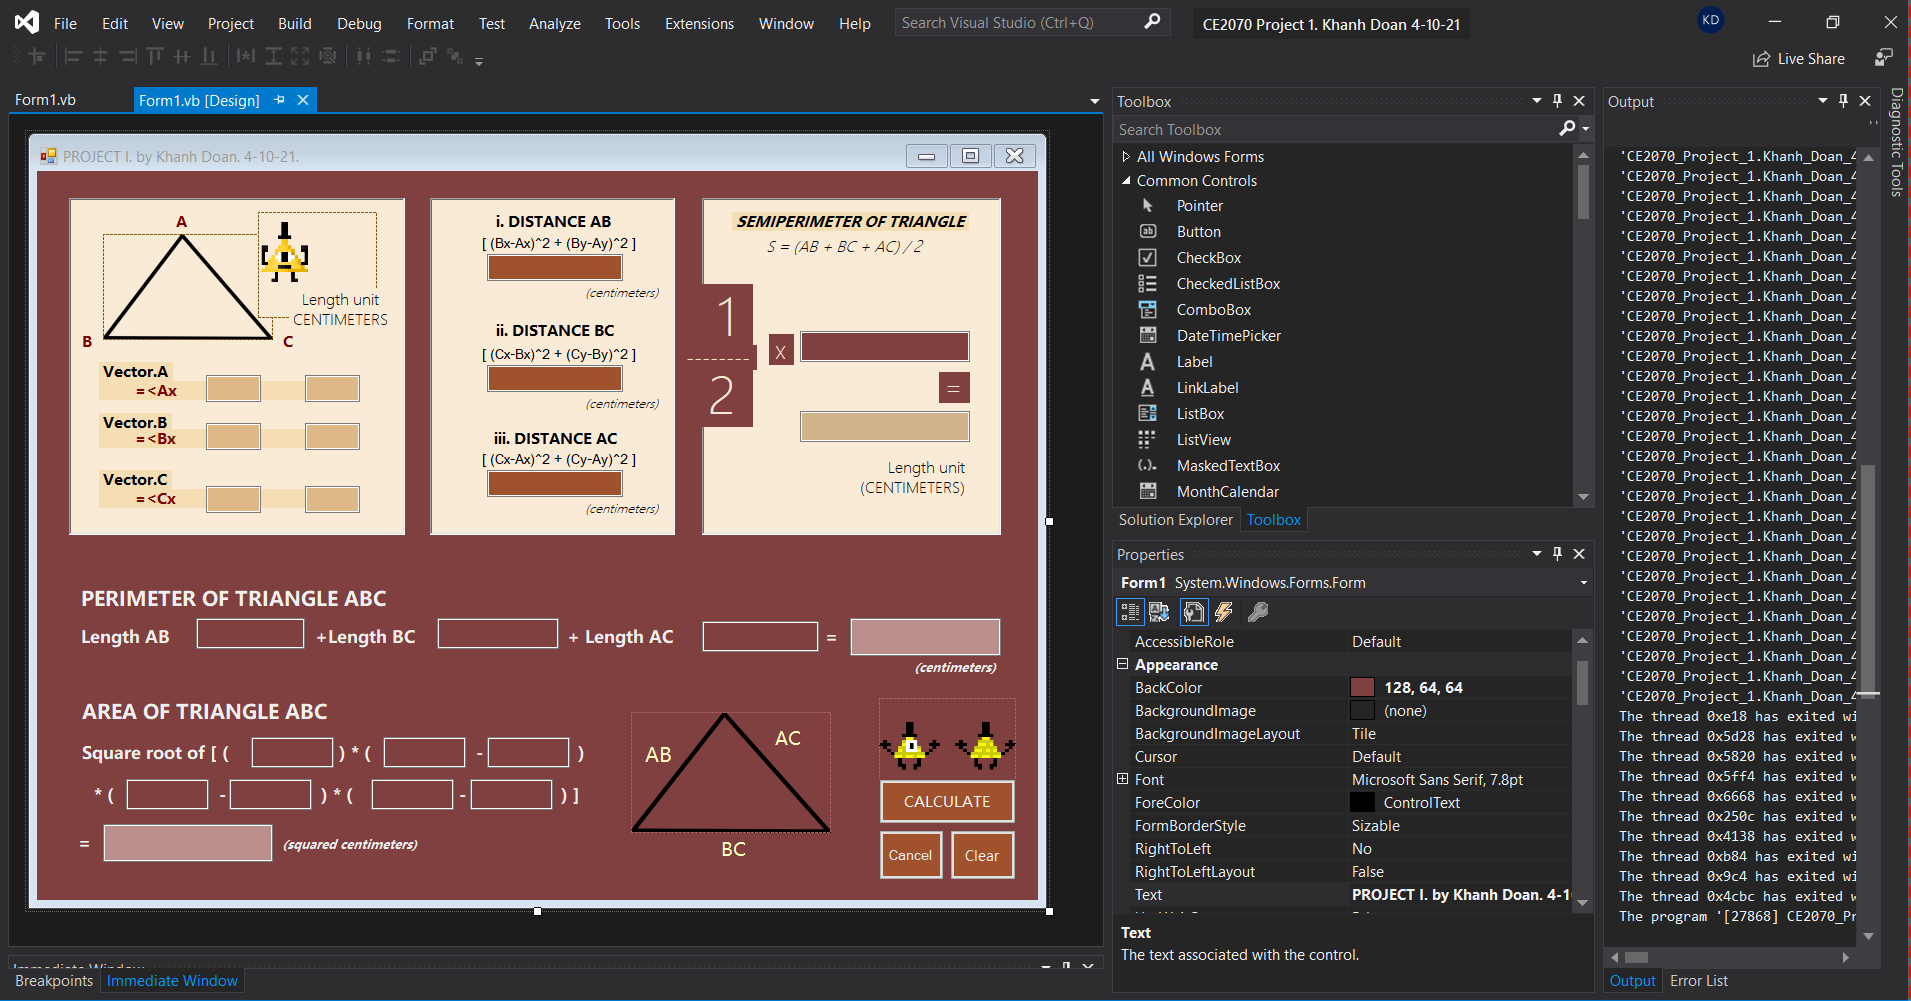Click the X multiply button on form
The height and width of the screenshot is (1001, 1911).
[781, 351]
